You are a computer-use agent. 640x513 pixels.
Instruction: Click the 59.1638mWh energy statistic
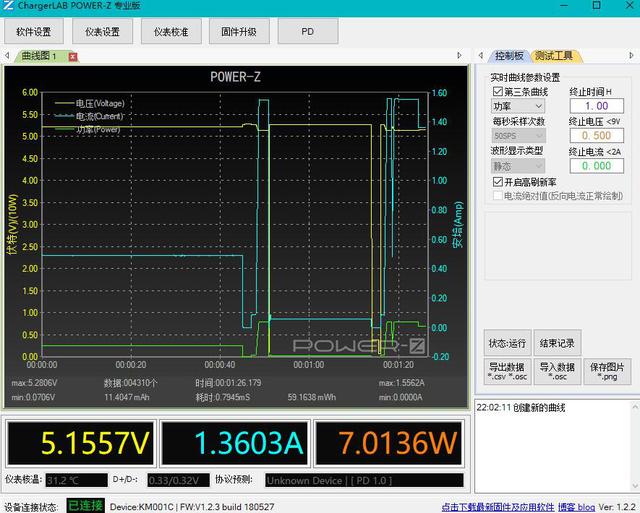pos(311,397)
